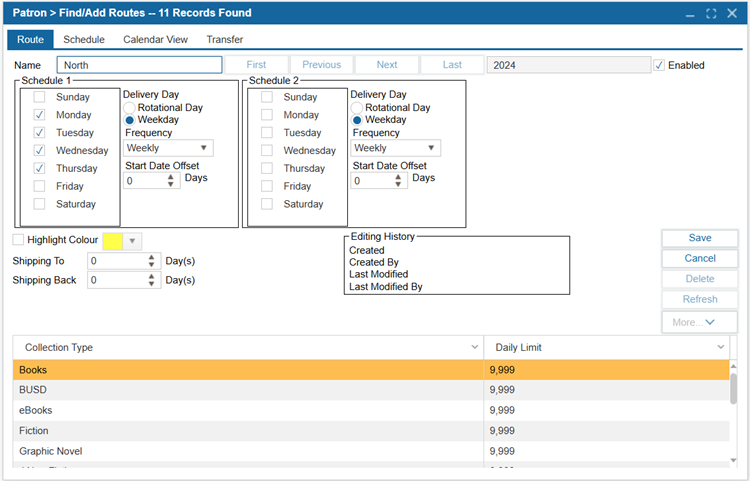Viewport: 750px width, 481px height.
Task: Toggle the Enabled checkbox
Action: click(x=659, y=65)
